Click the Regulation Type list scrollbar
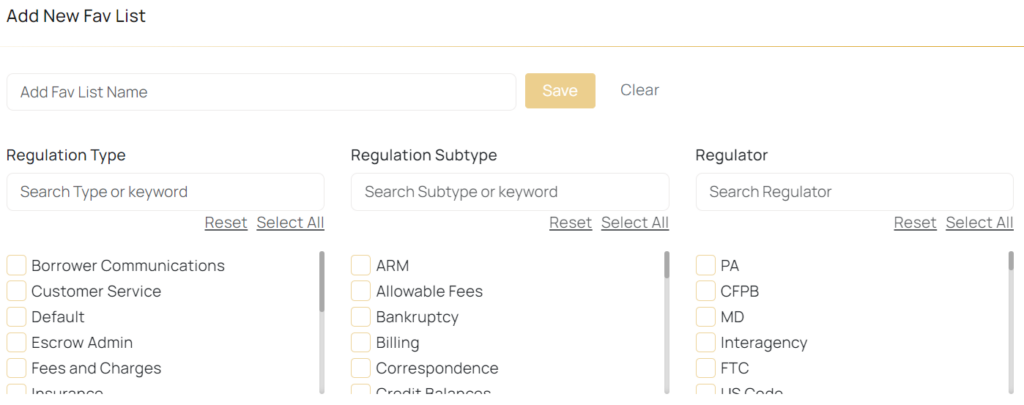The image size is (1024, 405). click(x=321, y=281)
